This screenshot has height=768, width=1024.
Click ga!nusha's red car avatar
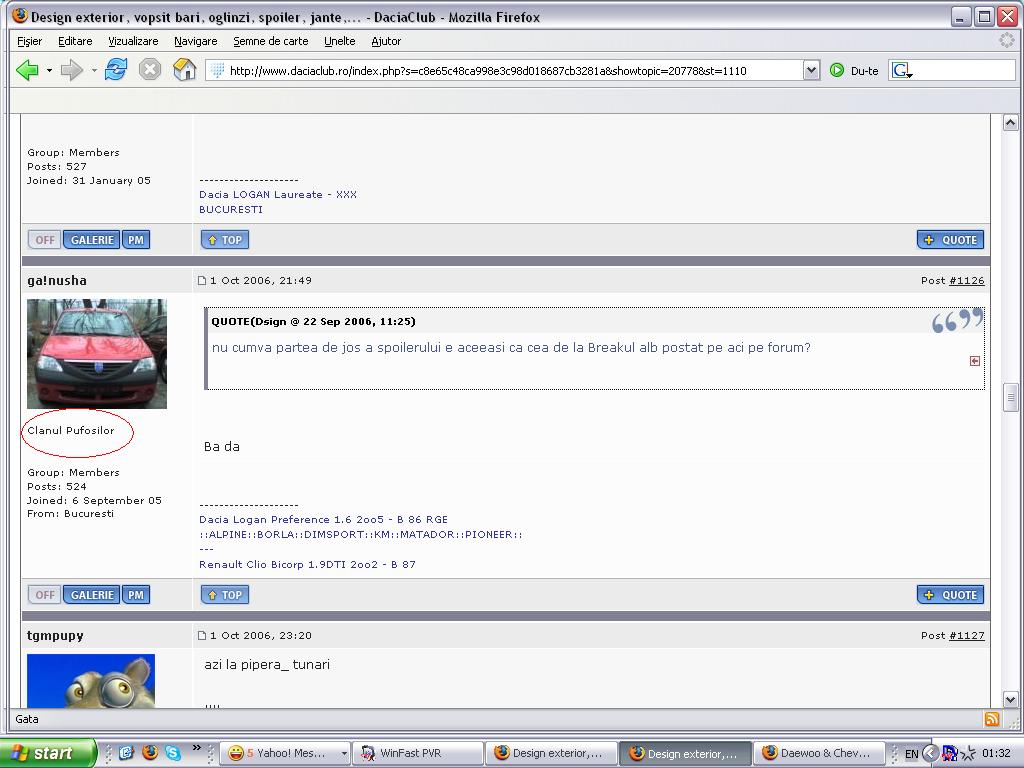[97, 354]
